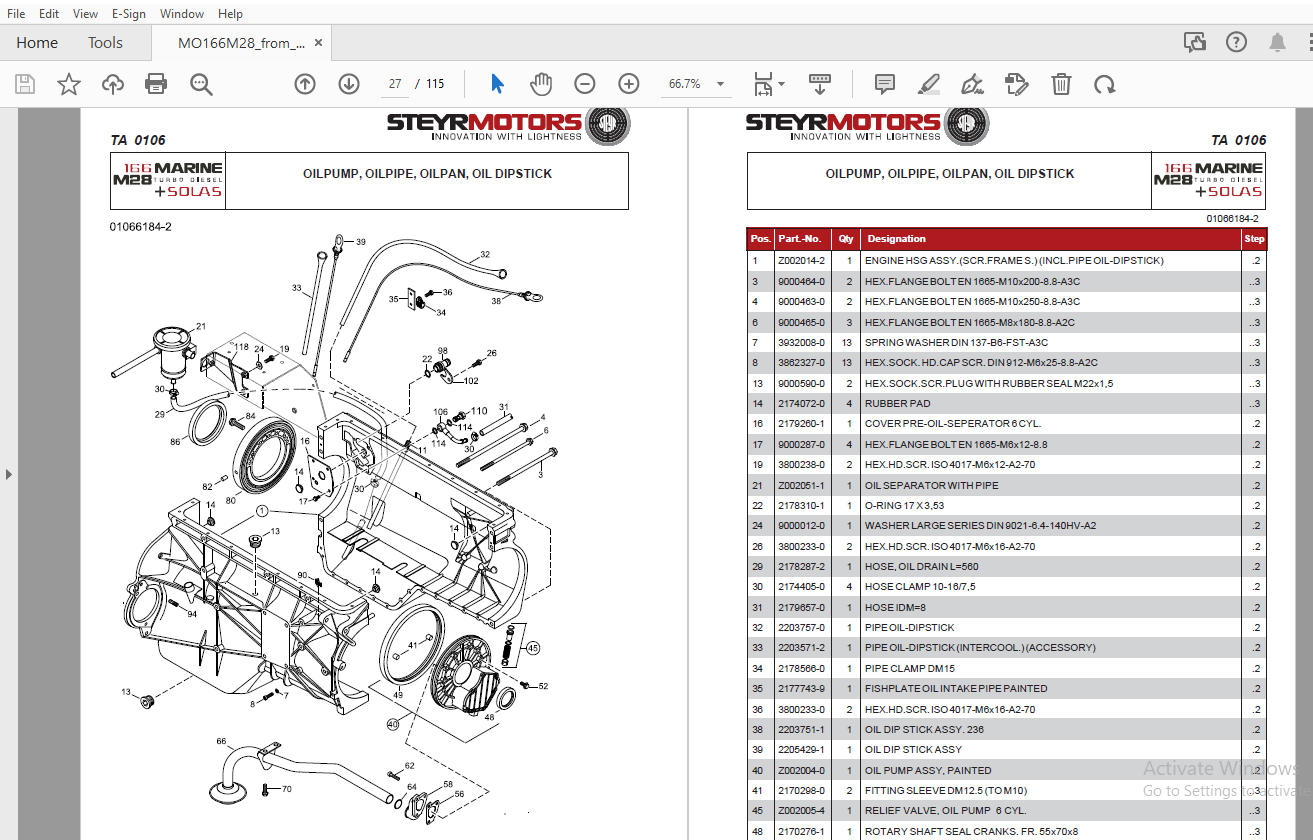
Task: Click 'PIPE CLAMP DM15' designation
Action: [x=909, y=668]
